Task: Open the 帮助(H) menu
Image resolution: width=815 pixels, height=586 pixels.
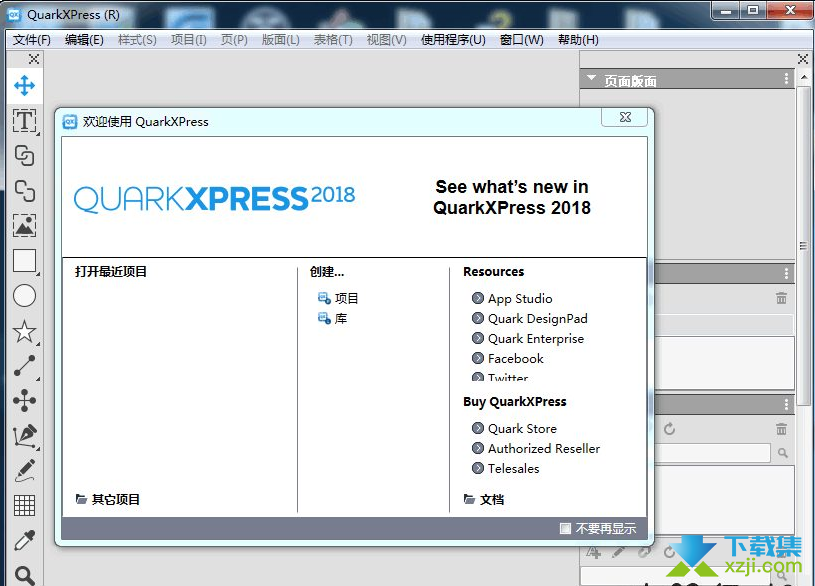Action: coord(578,40)
